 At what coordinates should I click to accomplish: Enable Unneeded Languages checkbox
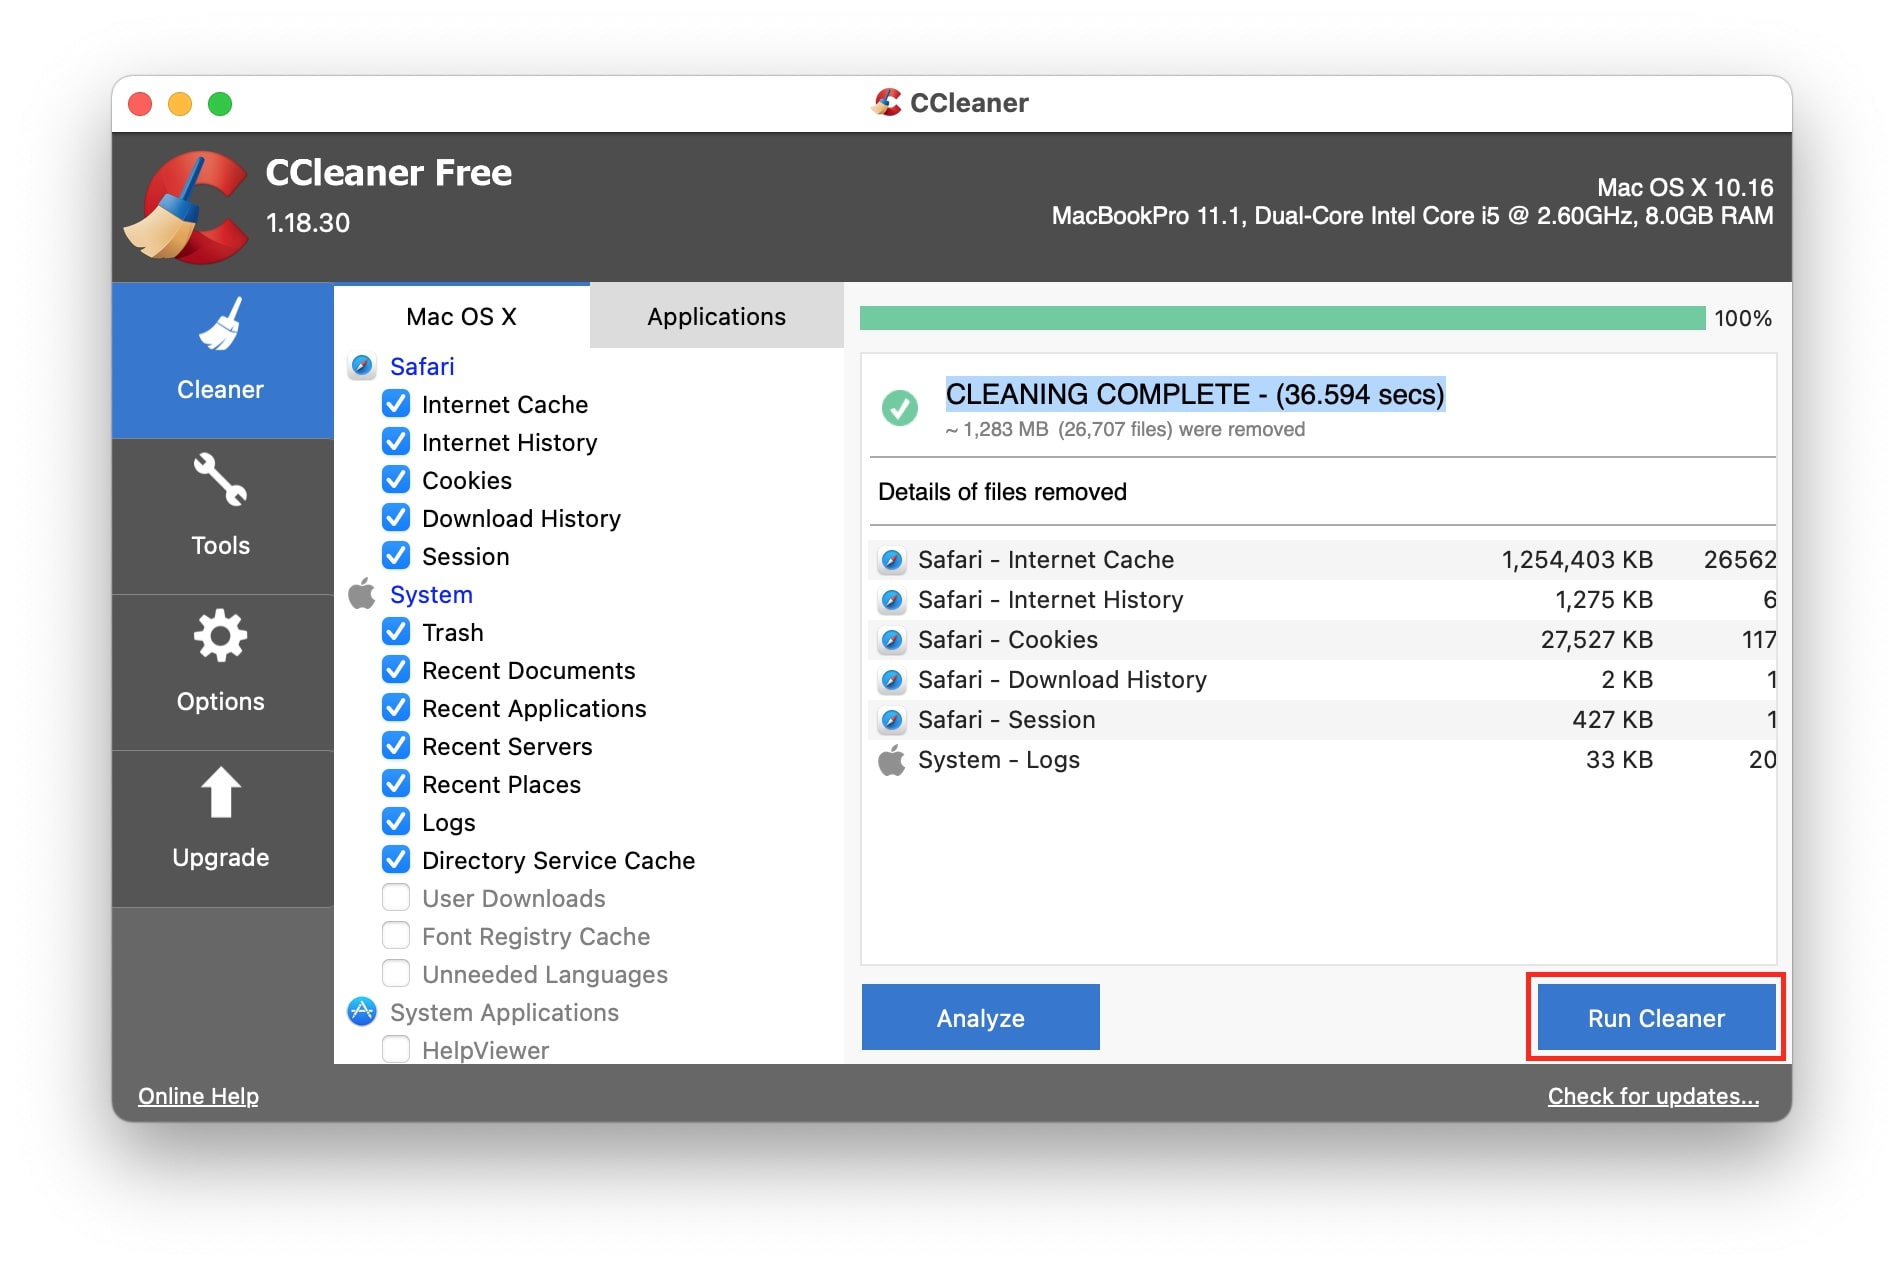pyautogui.click(x=396, y=974)
